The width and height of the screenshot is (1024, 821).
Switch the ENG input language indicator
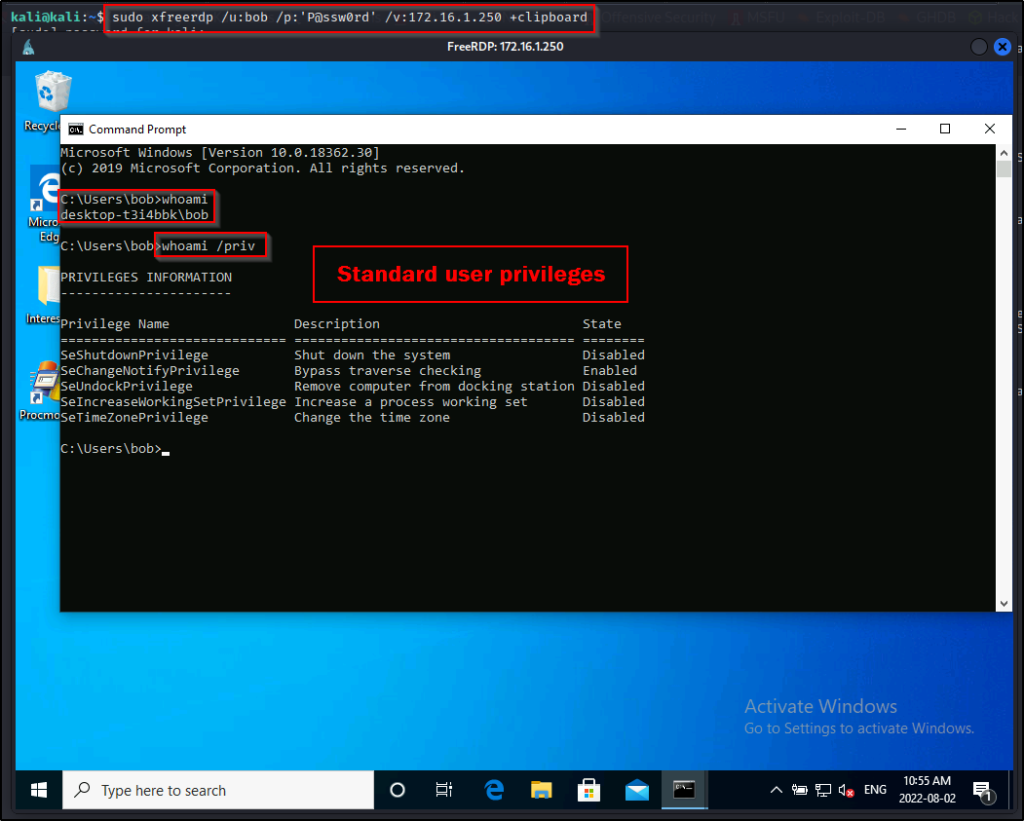click(875, 790)
